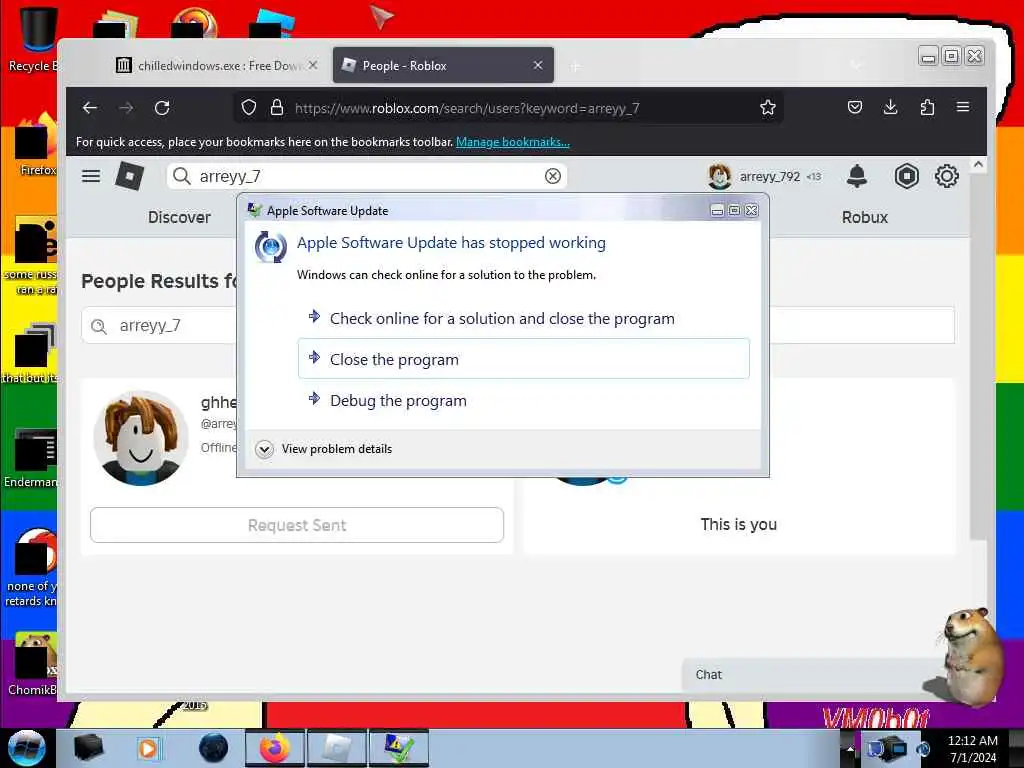1024x768 pixels.
Task: Open Roblox settings gear
Action: pos(946,176)
